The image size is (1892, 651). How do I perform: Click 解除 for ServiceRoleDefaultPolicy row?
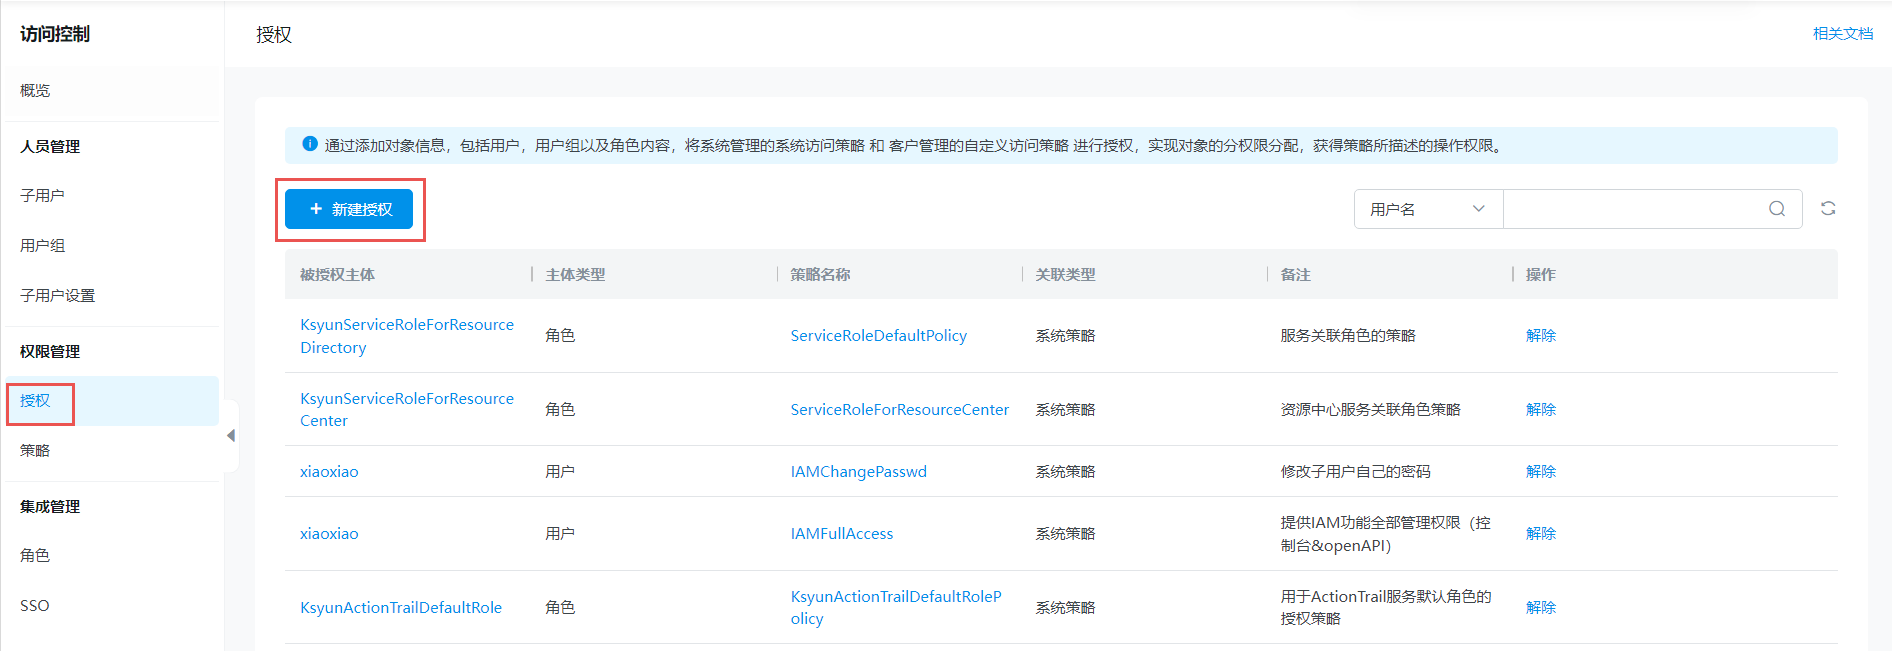[x=1540, y=336]
